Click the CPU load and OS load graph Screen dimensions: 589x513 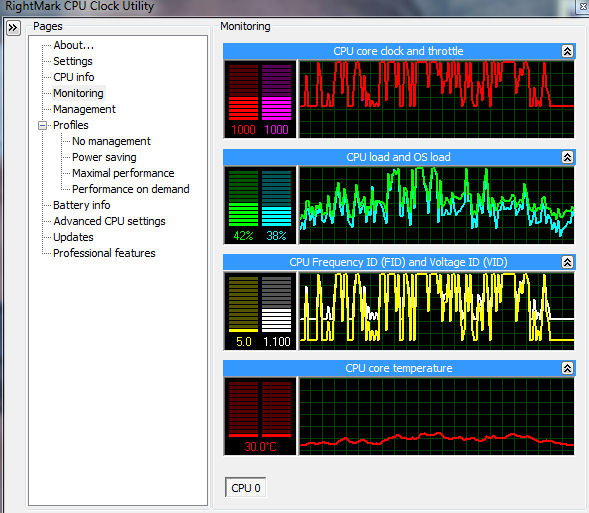pos(436,205)
